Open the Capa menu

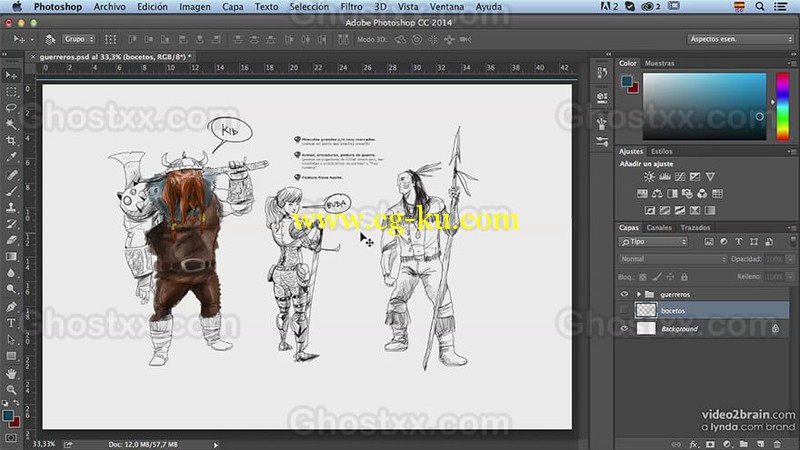coord(233,7)
